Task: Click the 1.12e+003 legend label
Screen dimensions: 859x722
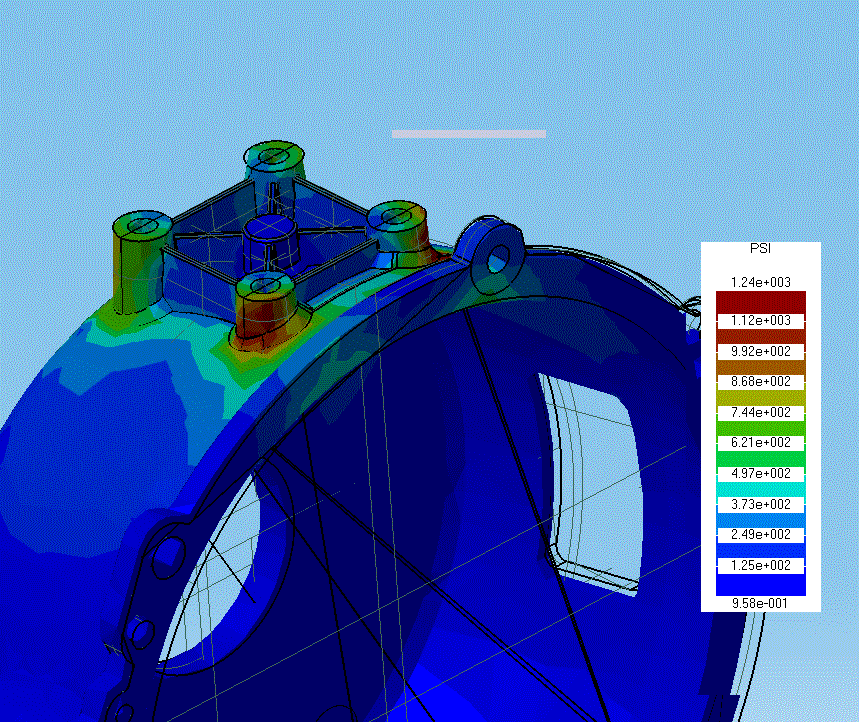Action: pyautogui.click(x=760, y=320)
